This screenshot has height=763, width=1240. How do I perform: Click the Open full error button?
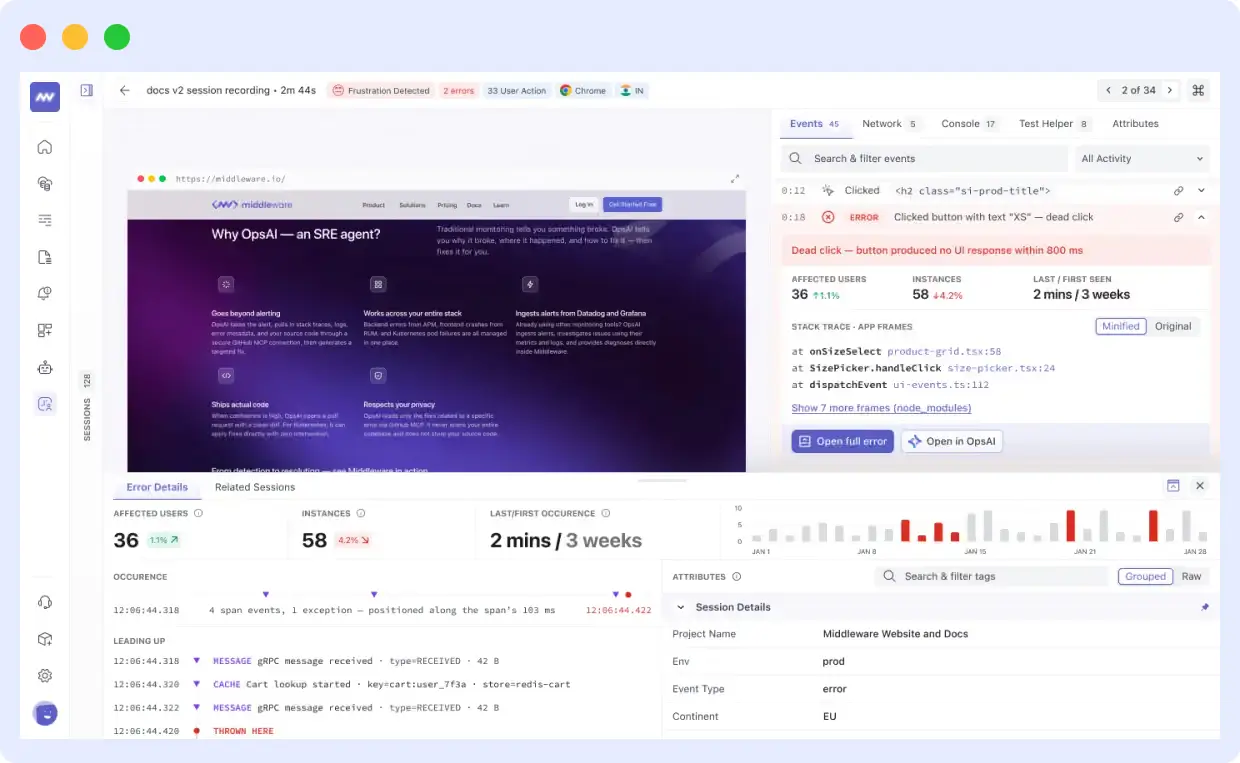(x=842, y=441)
